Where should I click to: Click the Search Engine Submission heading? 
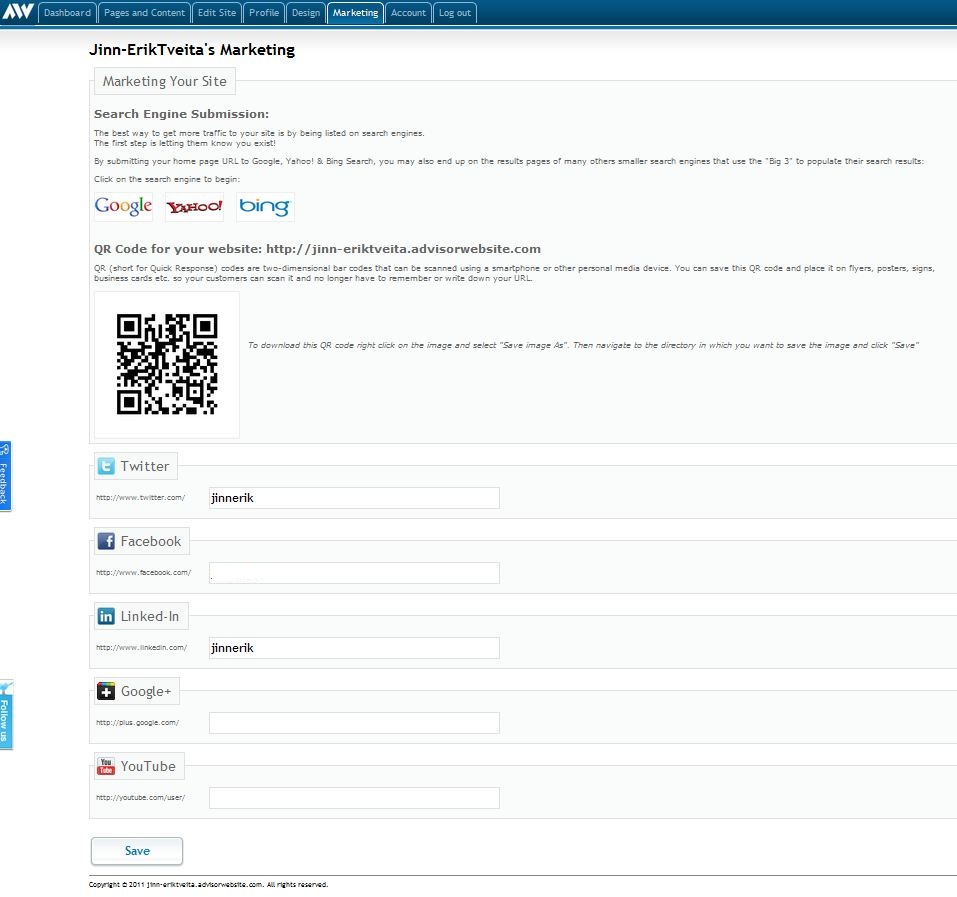[x=181, y=114]
